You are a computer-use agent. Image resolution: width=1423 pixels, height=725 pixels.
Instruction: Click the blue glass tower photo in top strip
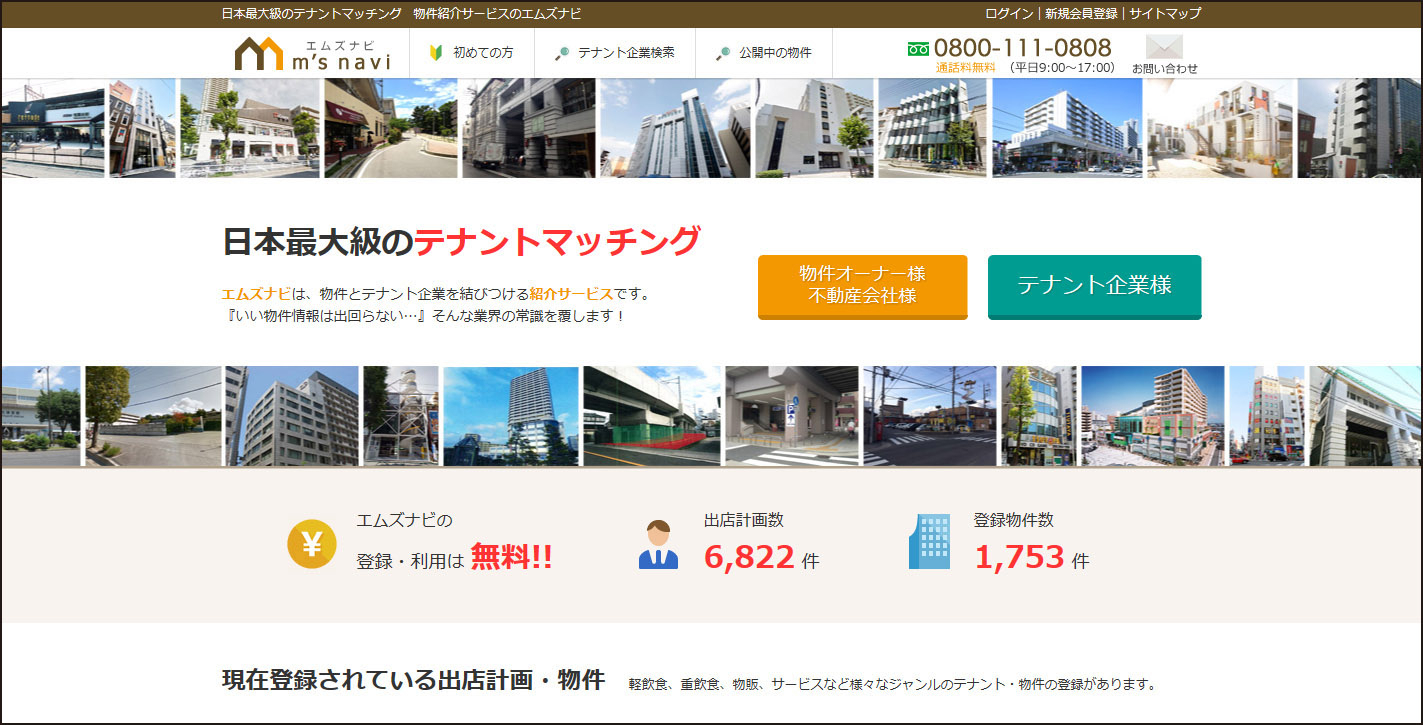tap(675, 128)
